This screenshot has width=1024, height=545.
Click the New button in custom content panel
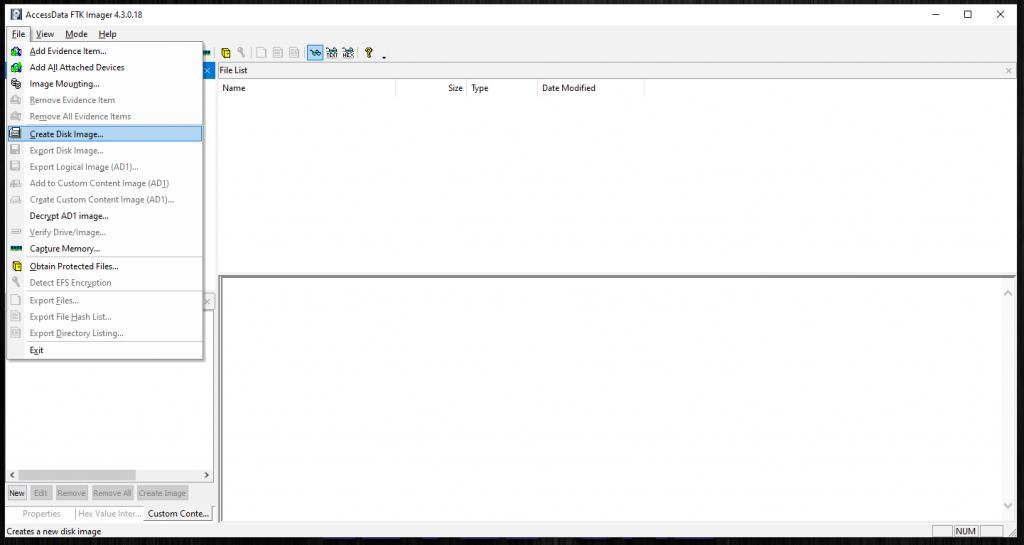coord(17,493)
